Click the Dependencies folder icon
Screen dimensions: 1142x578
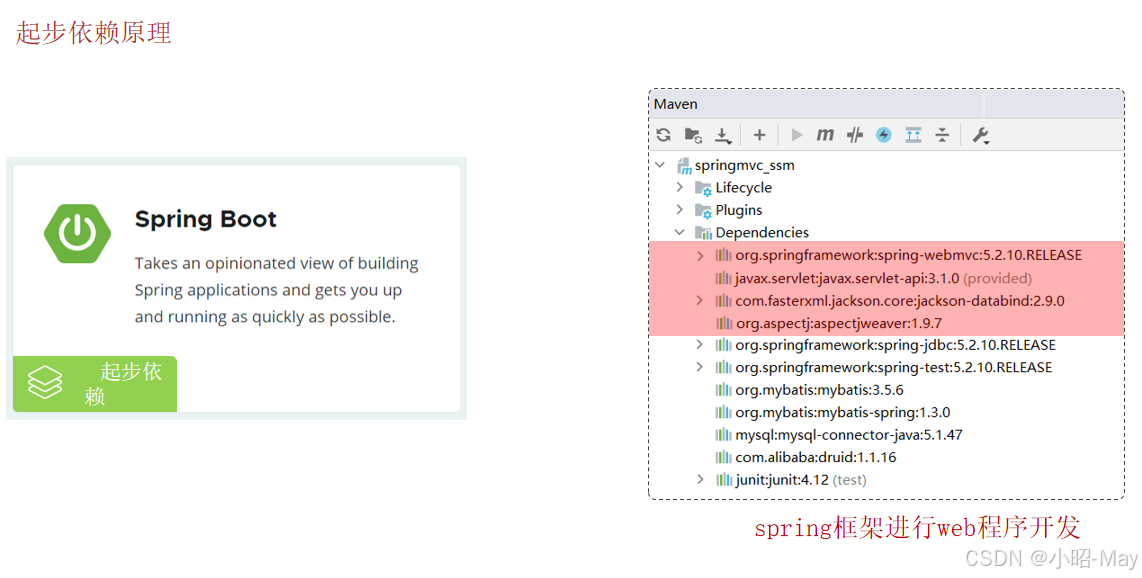[x=703, y=233]
